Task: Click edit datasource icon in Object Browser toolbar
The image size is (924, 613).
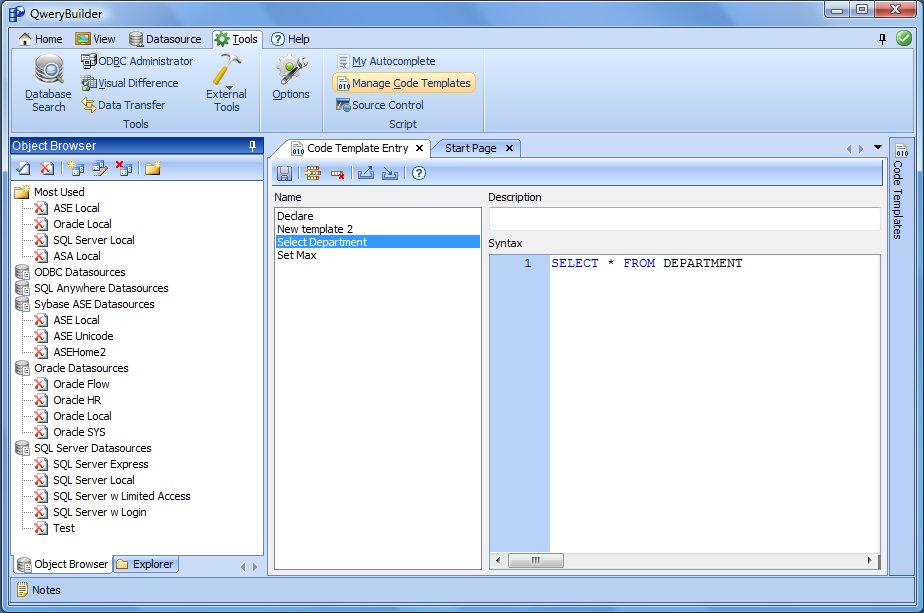Action: click(100, 169)
